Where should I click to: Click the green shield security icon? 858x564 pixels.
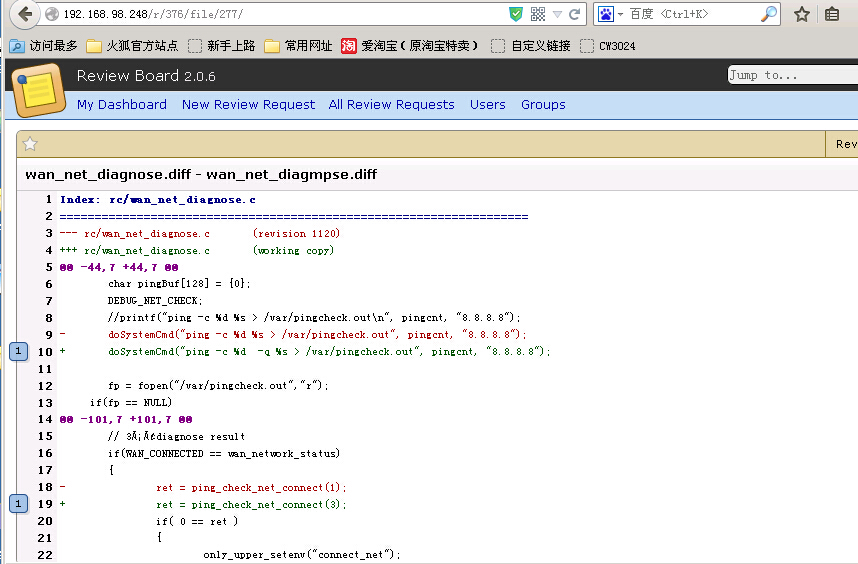pos(515,14)
